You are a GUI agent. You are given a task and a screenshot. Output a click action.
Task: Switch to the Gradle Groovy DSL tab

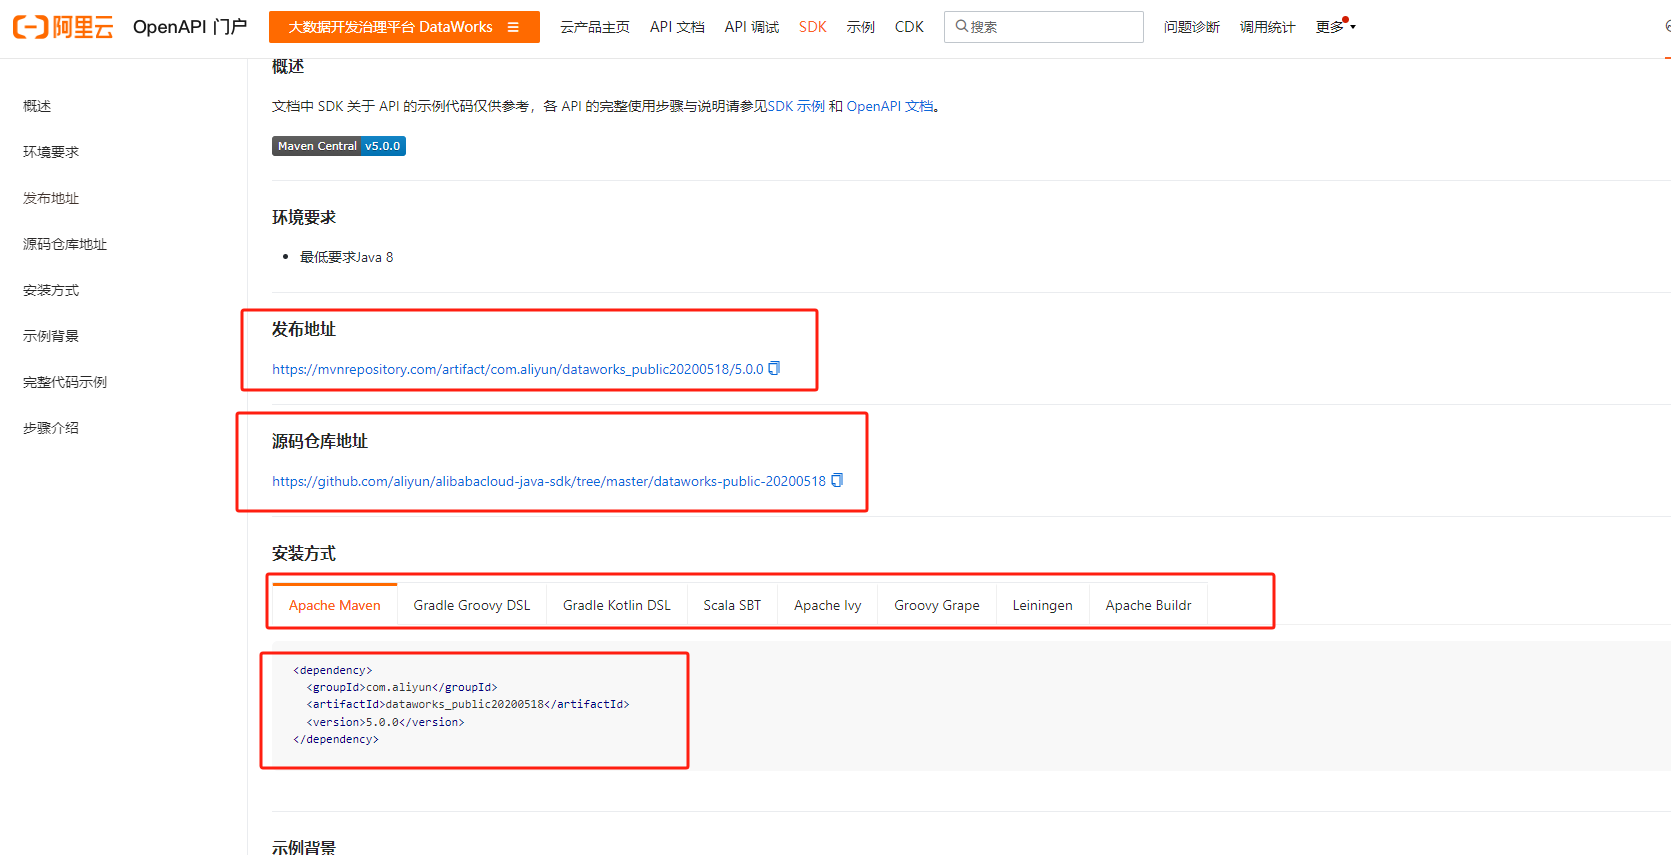(472, 605)
